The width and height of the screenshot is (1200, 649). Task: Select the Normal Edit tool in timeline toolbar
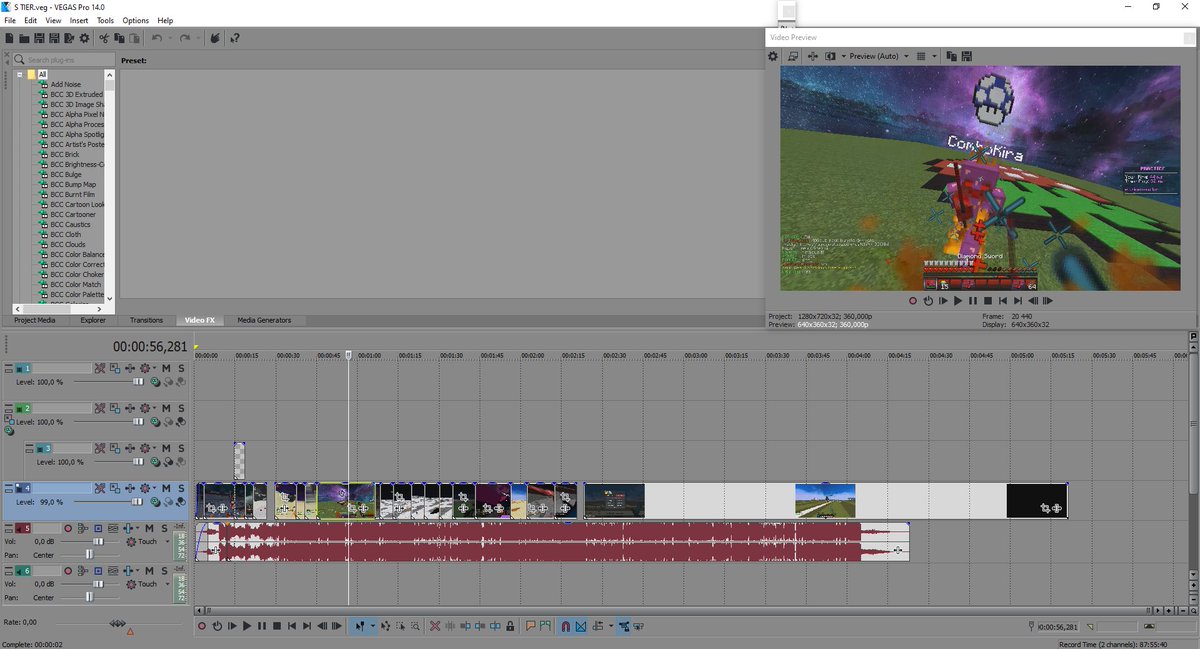(x=360, y=626)
